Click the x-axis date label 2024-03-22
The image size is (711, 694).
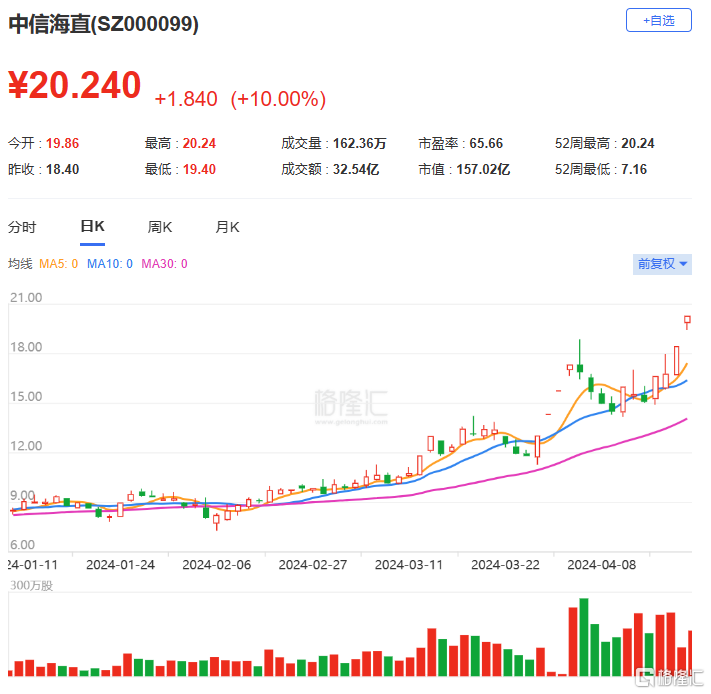(x=506, y=565)
